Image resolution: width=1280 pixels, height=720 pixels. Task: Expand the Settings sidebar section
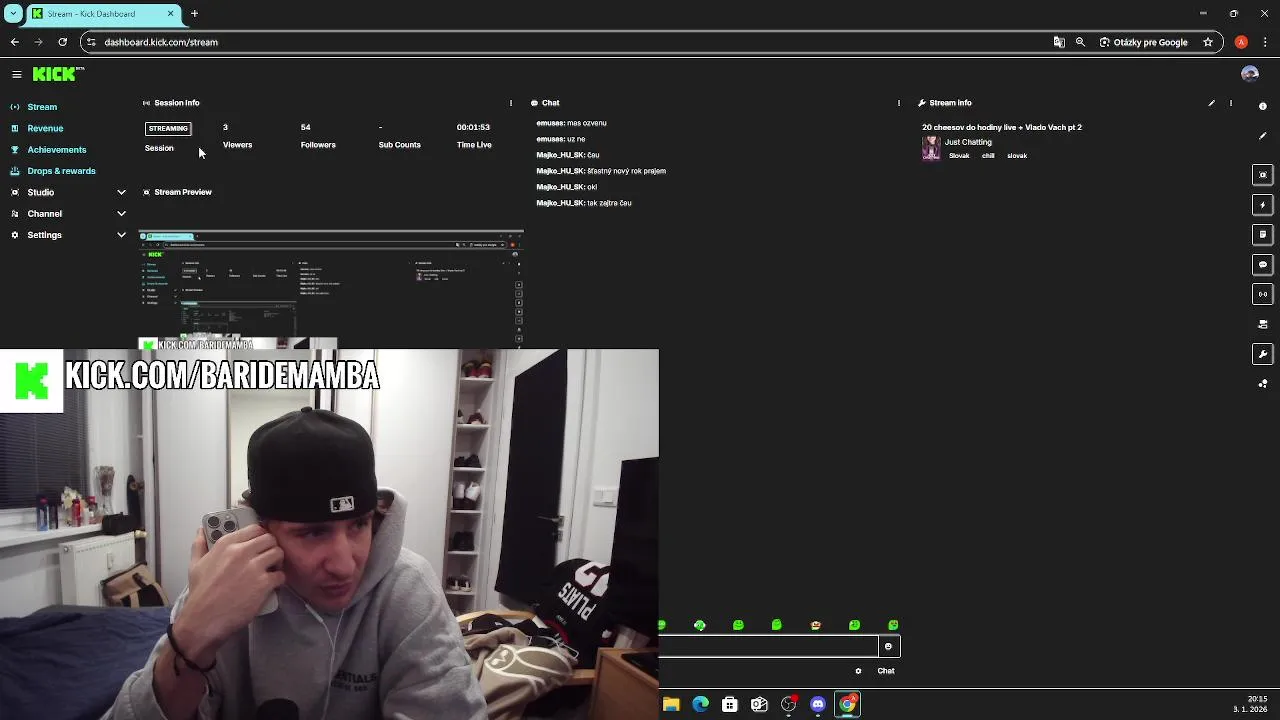click(x=121, y=235)
